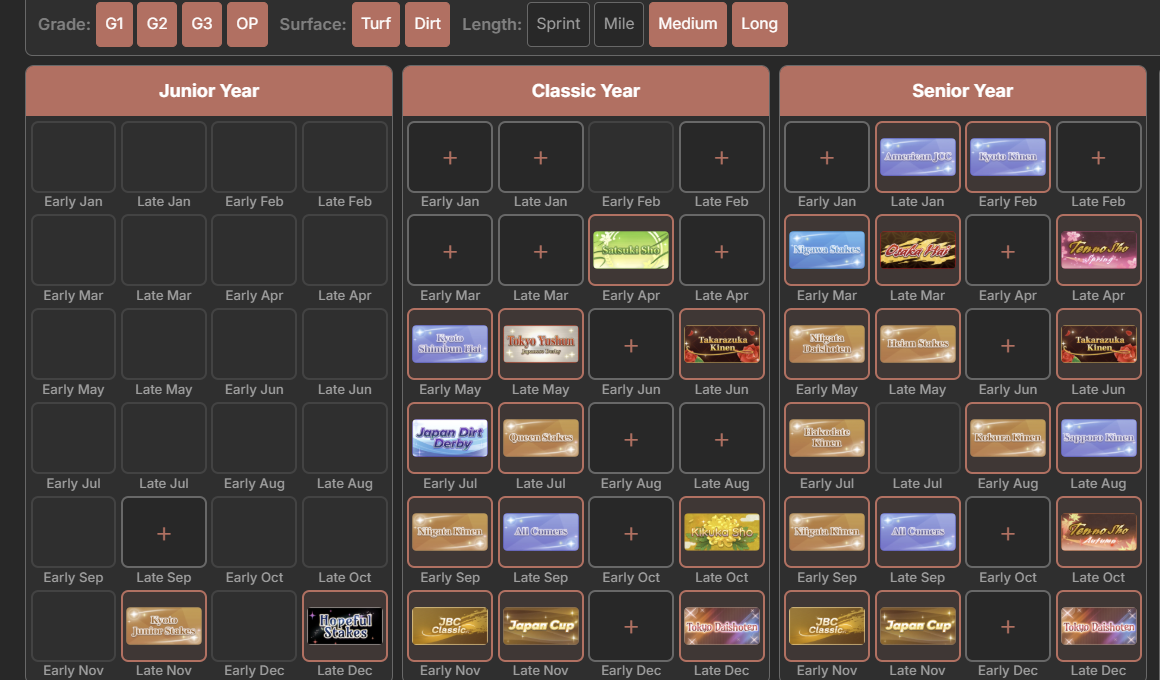Select Kyoto Junior Stakes in Junior Late Nov

pyautogui.click(x=163, y=625)
